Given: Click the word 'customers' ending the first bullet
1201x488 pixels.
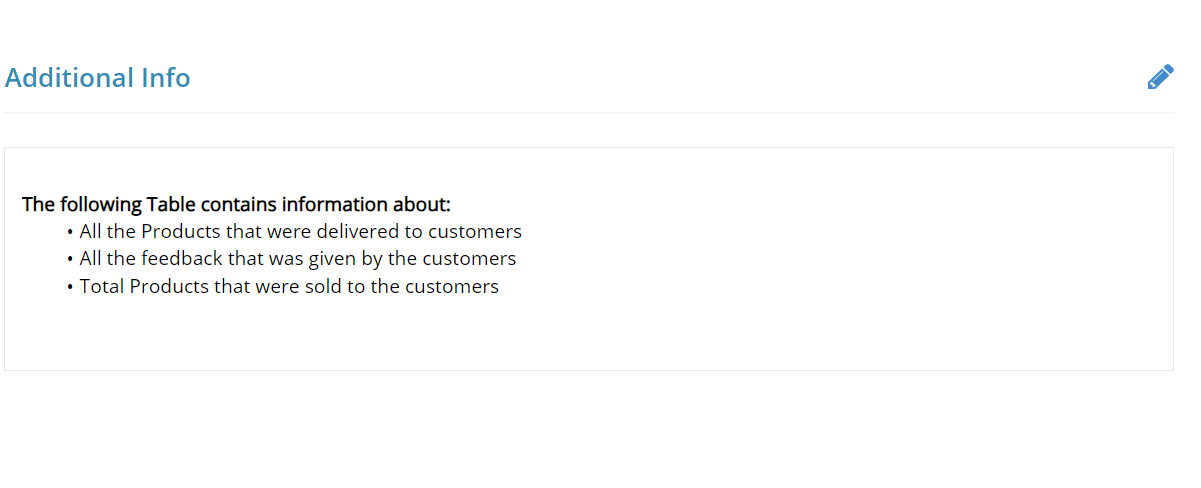Looking at the screenshot, I should [475, 232].
